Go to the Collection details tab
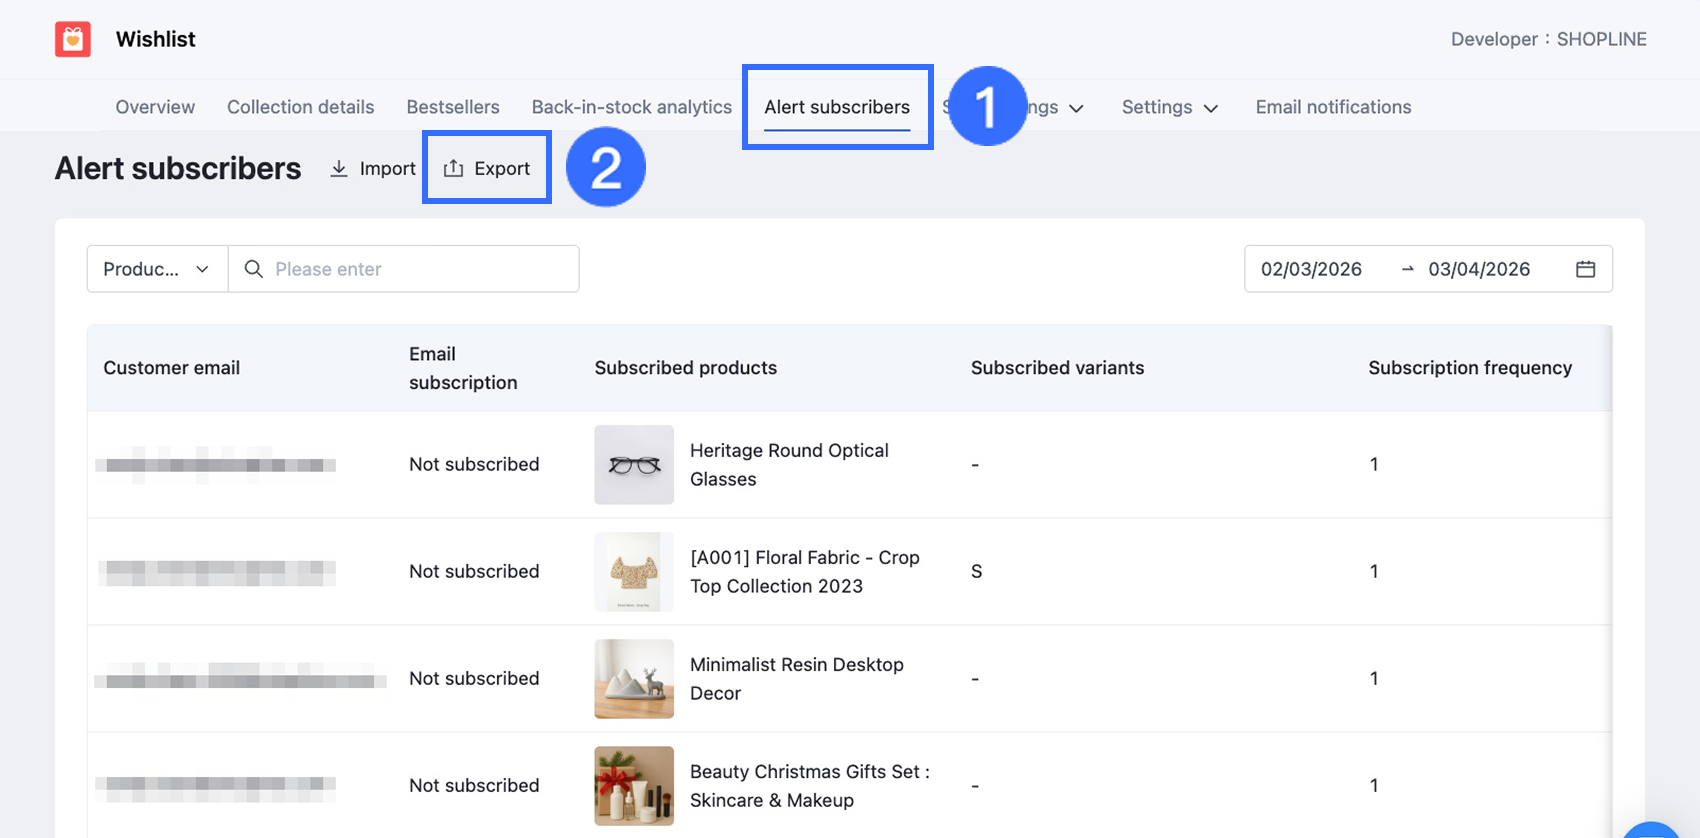 (x=300, y=107)
